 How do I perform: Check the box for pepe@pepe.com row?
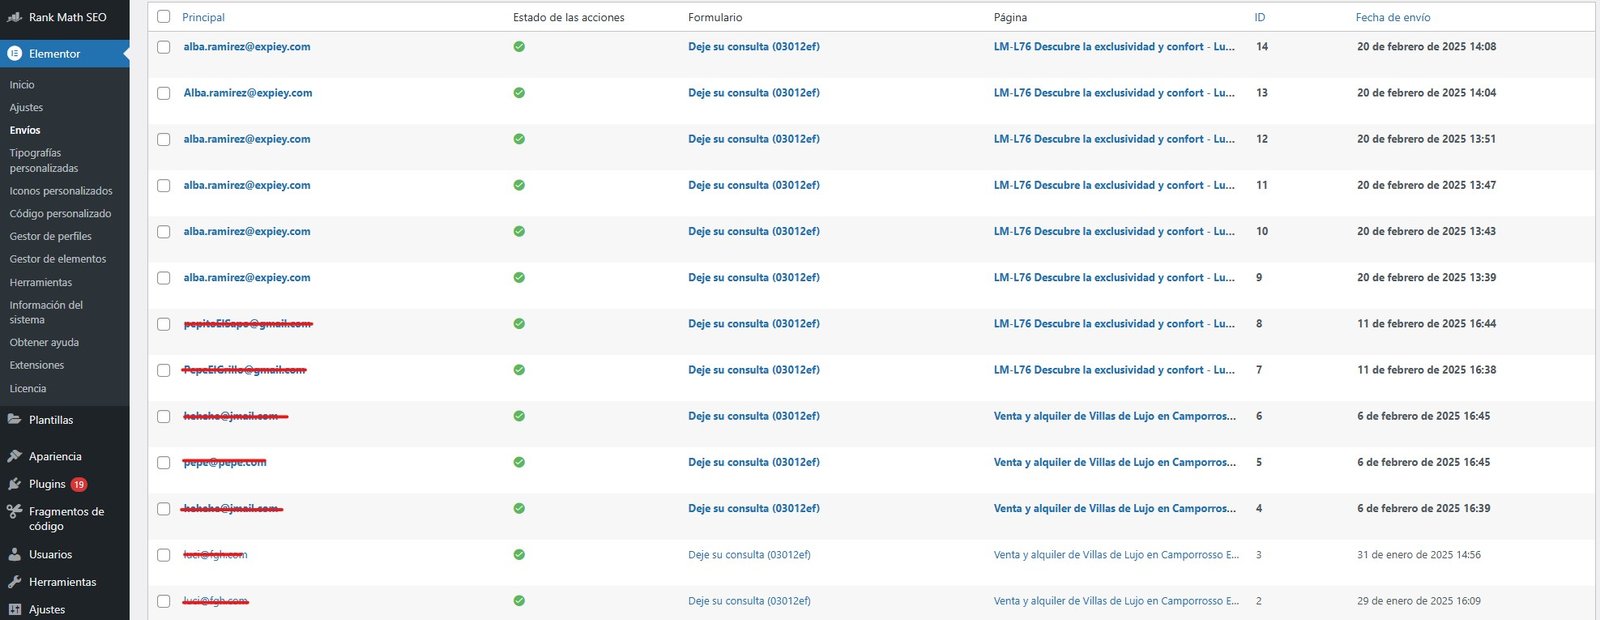tap(164, 463)
